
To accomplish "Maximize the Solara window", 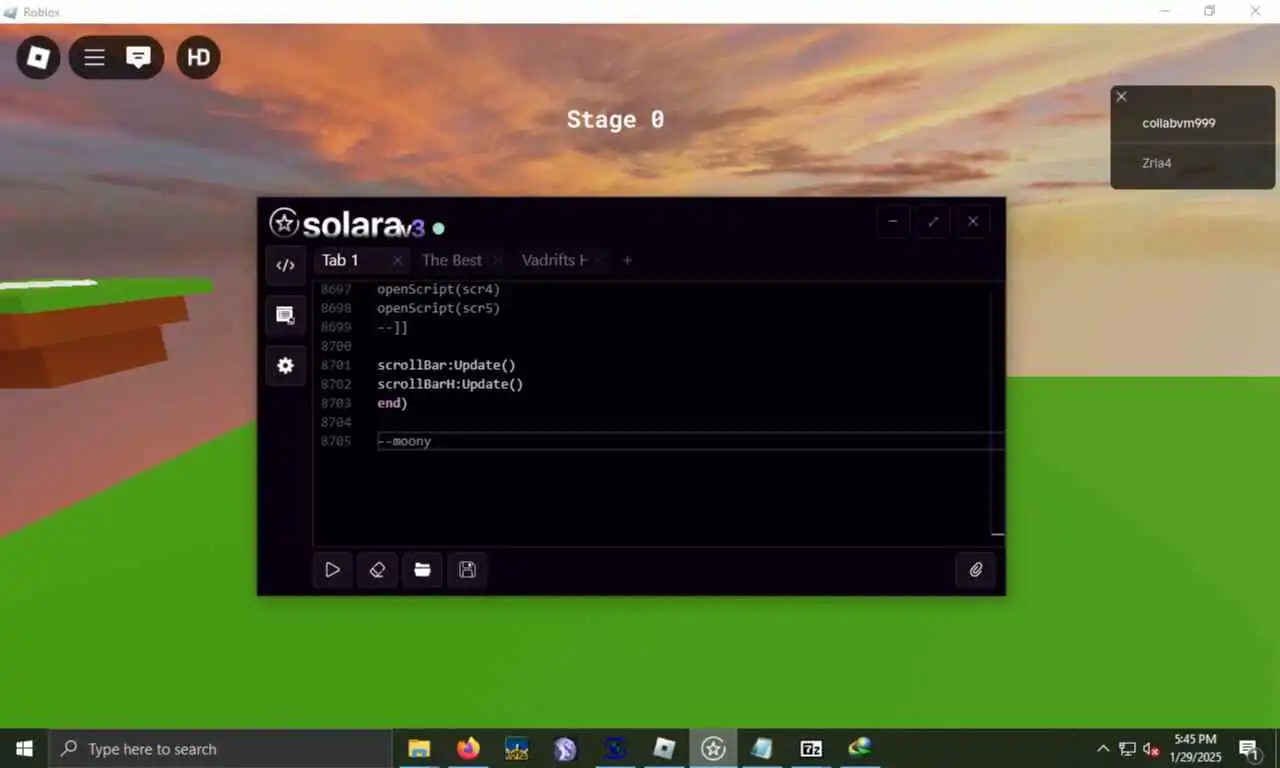I will [933, 222].
